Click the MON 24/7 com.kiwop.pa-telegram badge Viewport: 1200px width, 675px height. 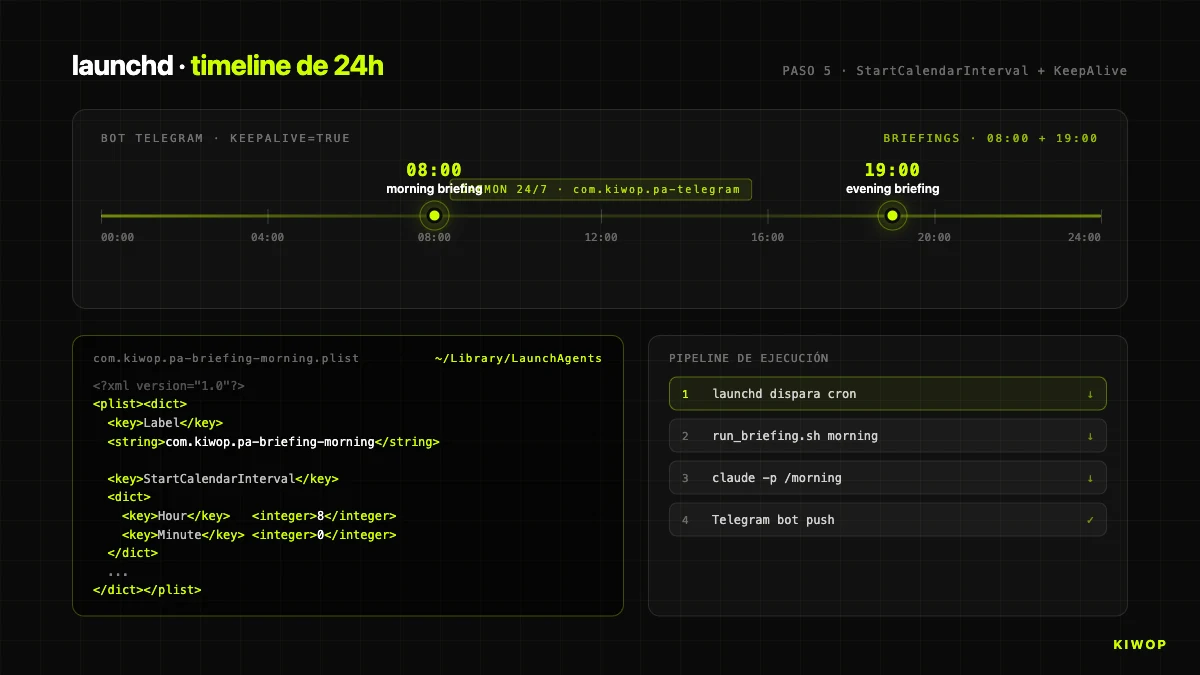(601, 189)
